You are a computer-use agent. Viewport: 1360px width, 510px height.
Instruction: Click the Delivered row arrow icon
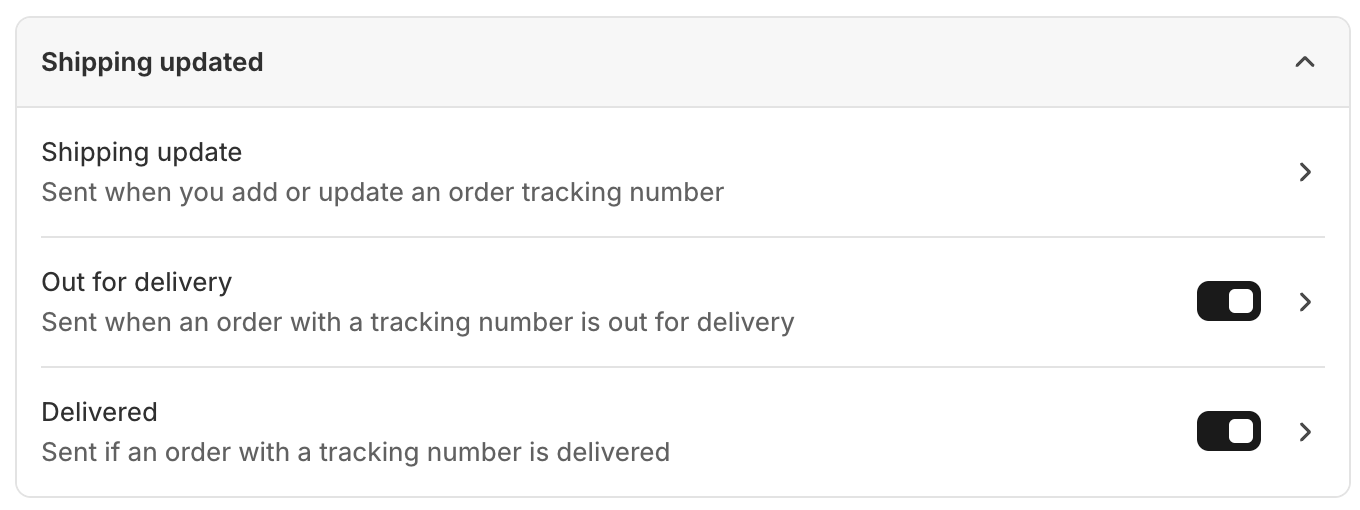point(1304,432)
